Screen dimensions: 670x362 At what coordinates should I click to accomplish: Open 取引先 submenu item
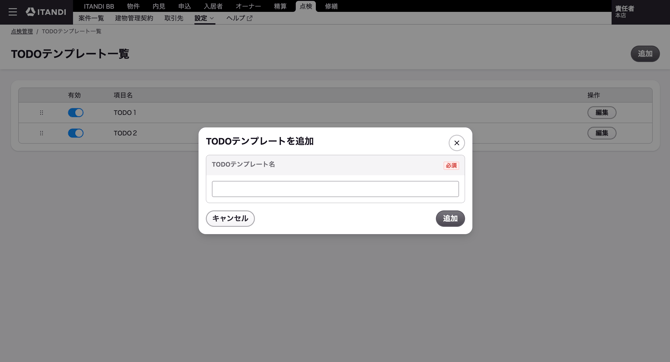coord(173,18)
